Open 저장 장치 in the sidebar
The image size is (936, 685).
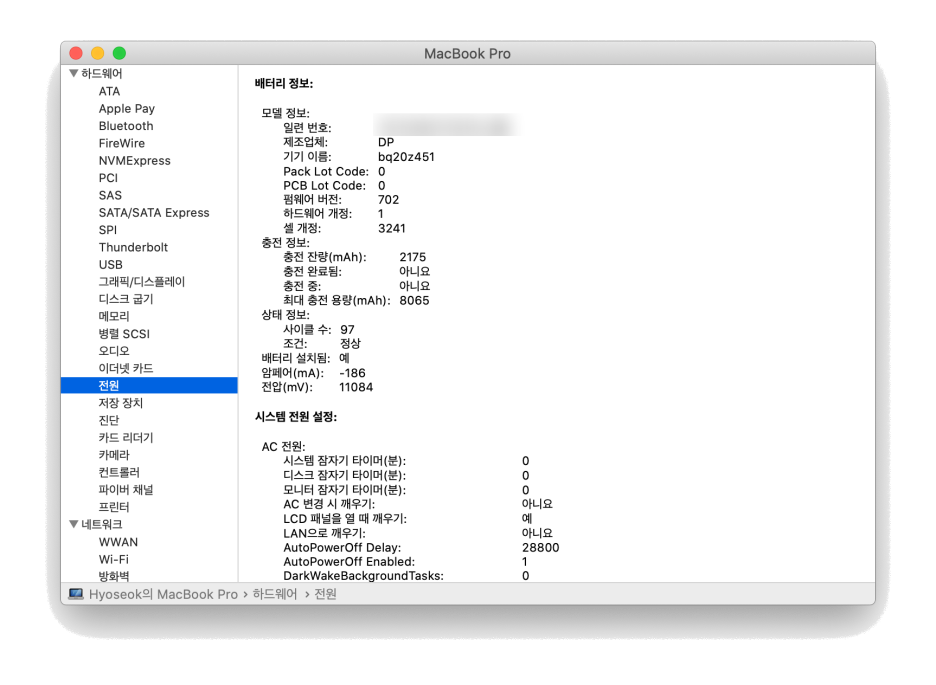pyautogui.click(x=121, y=403)
